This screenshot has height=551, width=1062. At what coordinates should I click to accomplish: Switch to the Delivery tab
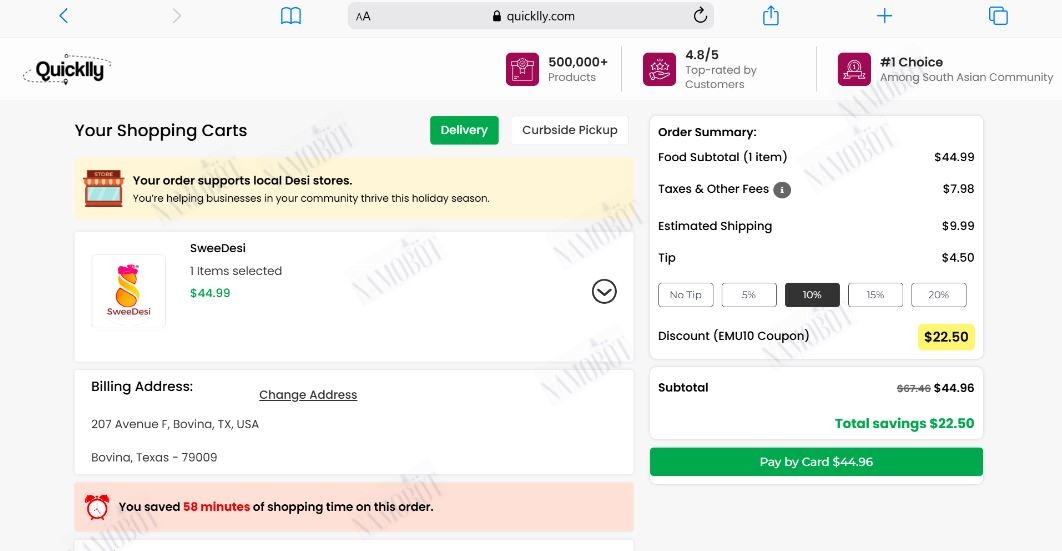click(x=464, y=130)
